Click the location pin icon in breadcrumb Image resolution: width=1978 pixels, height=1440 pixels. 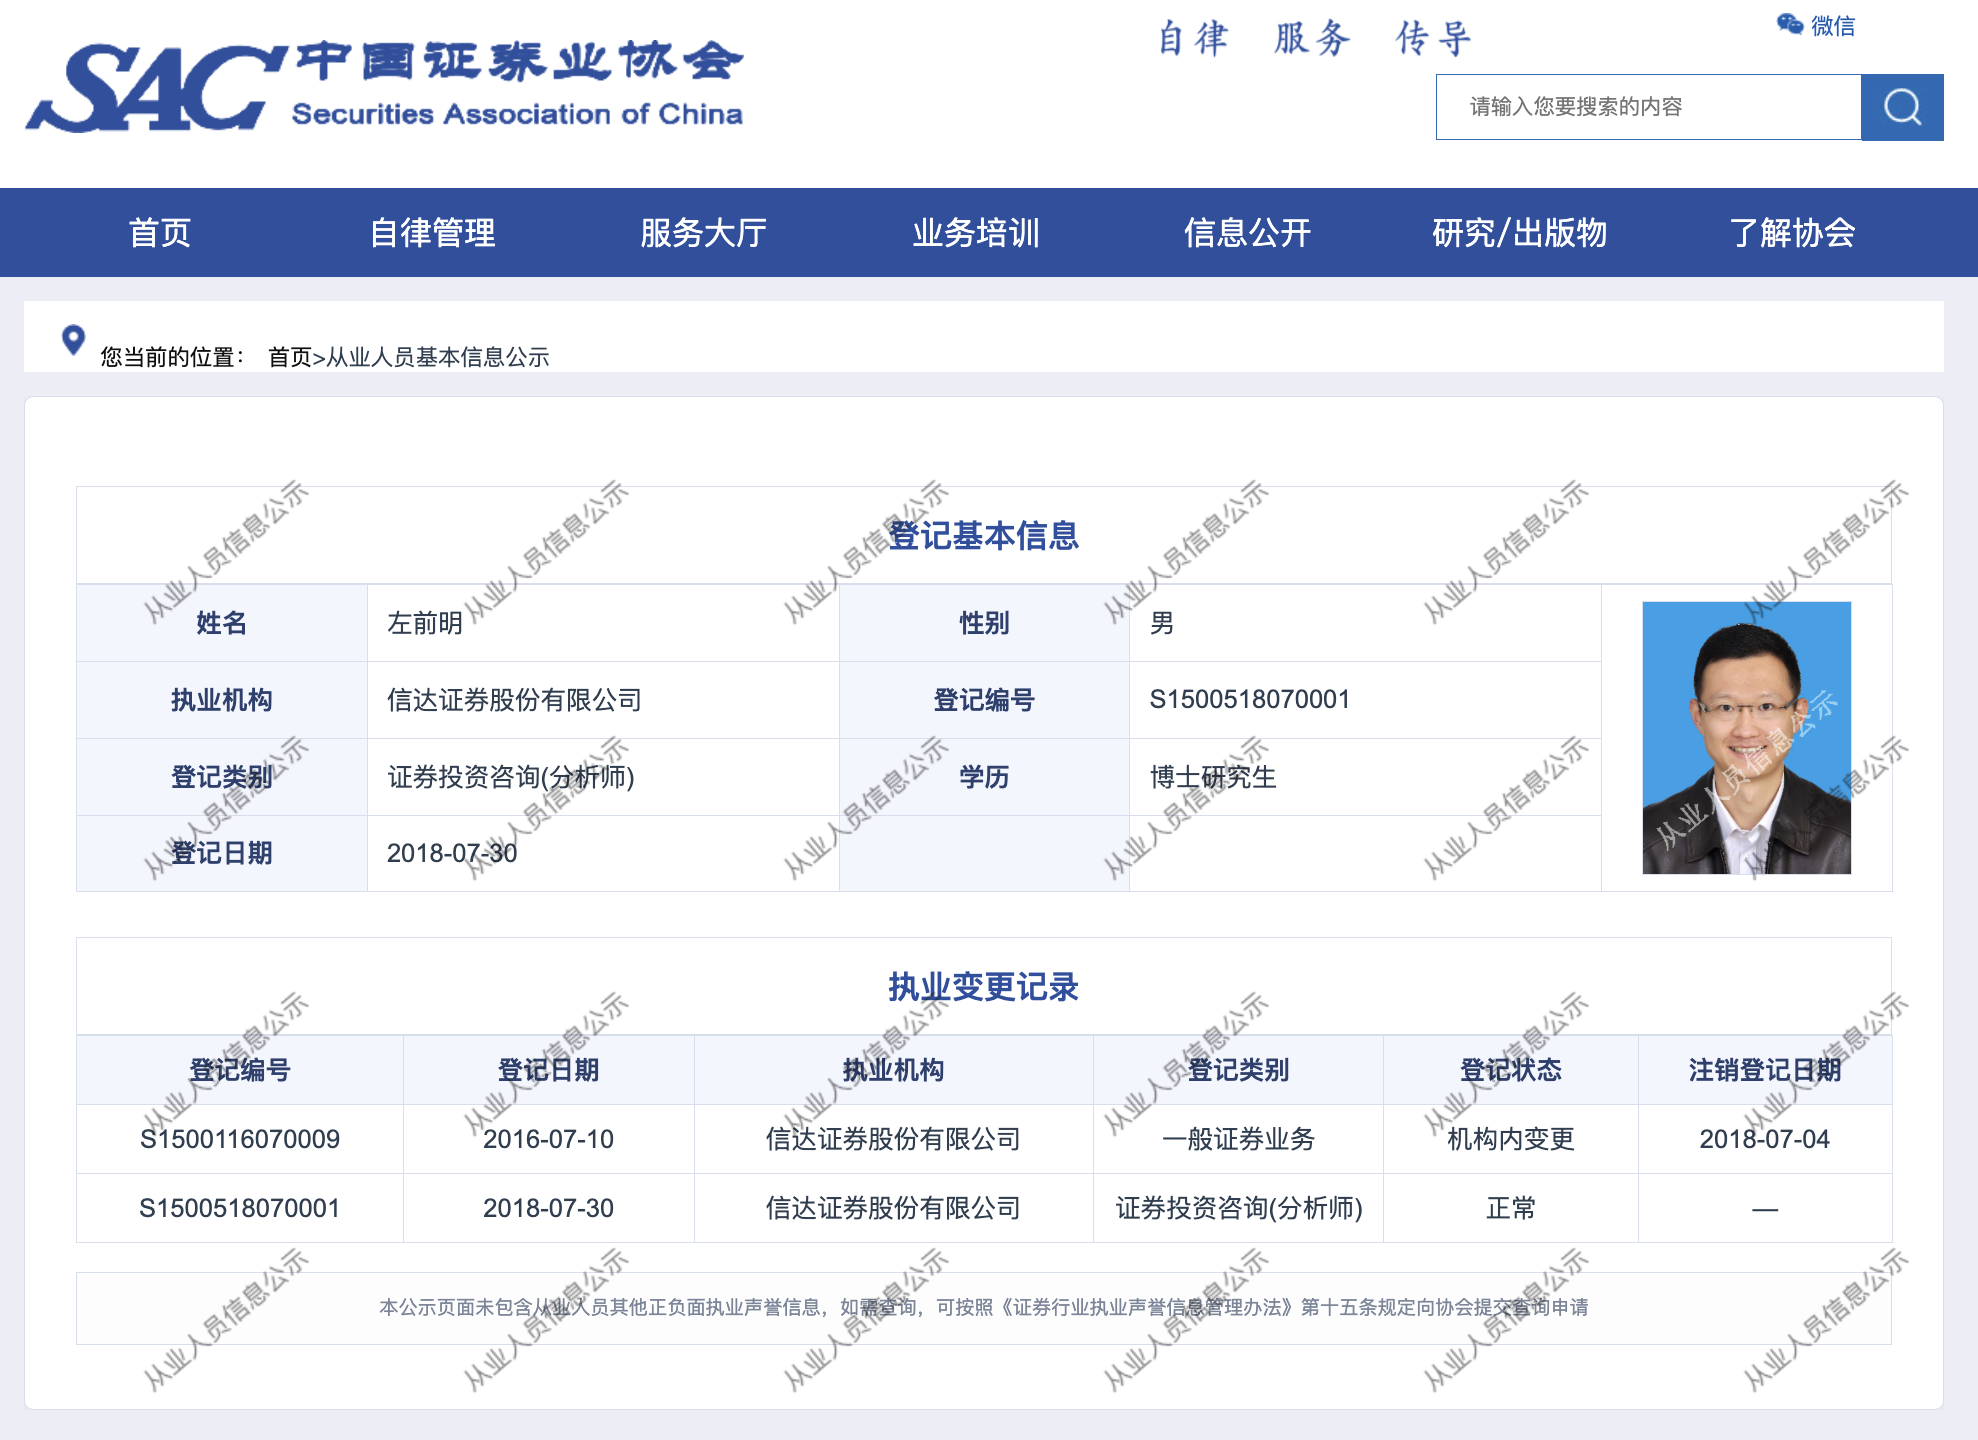pyautogui.click(x=73, y=340)
